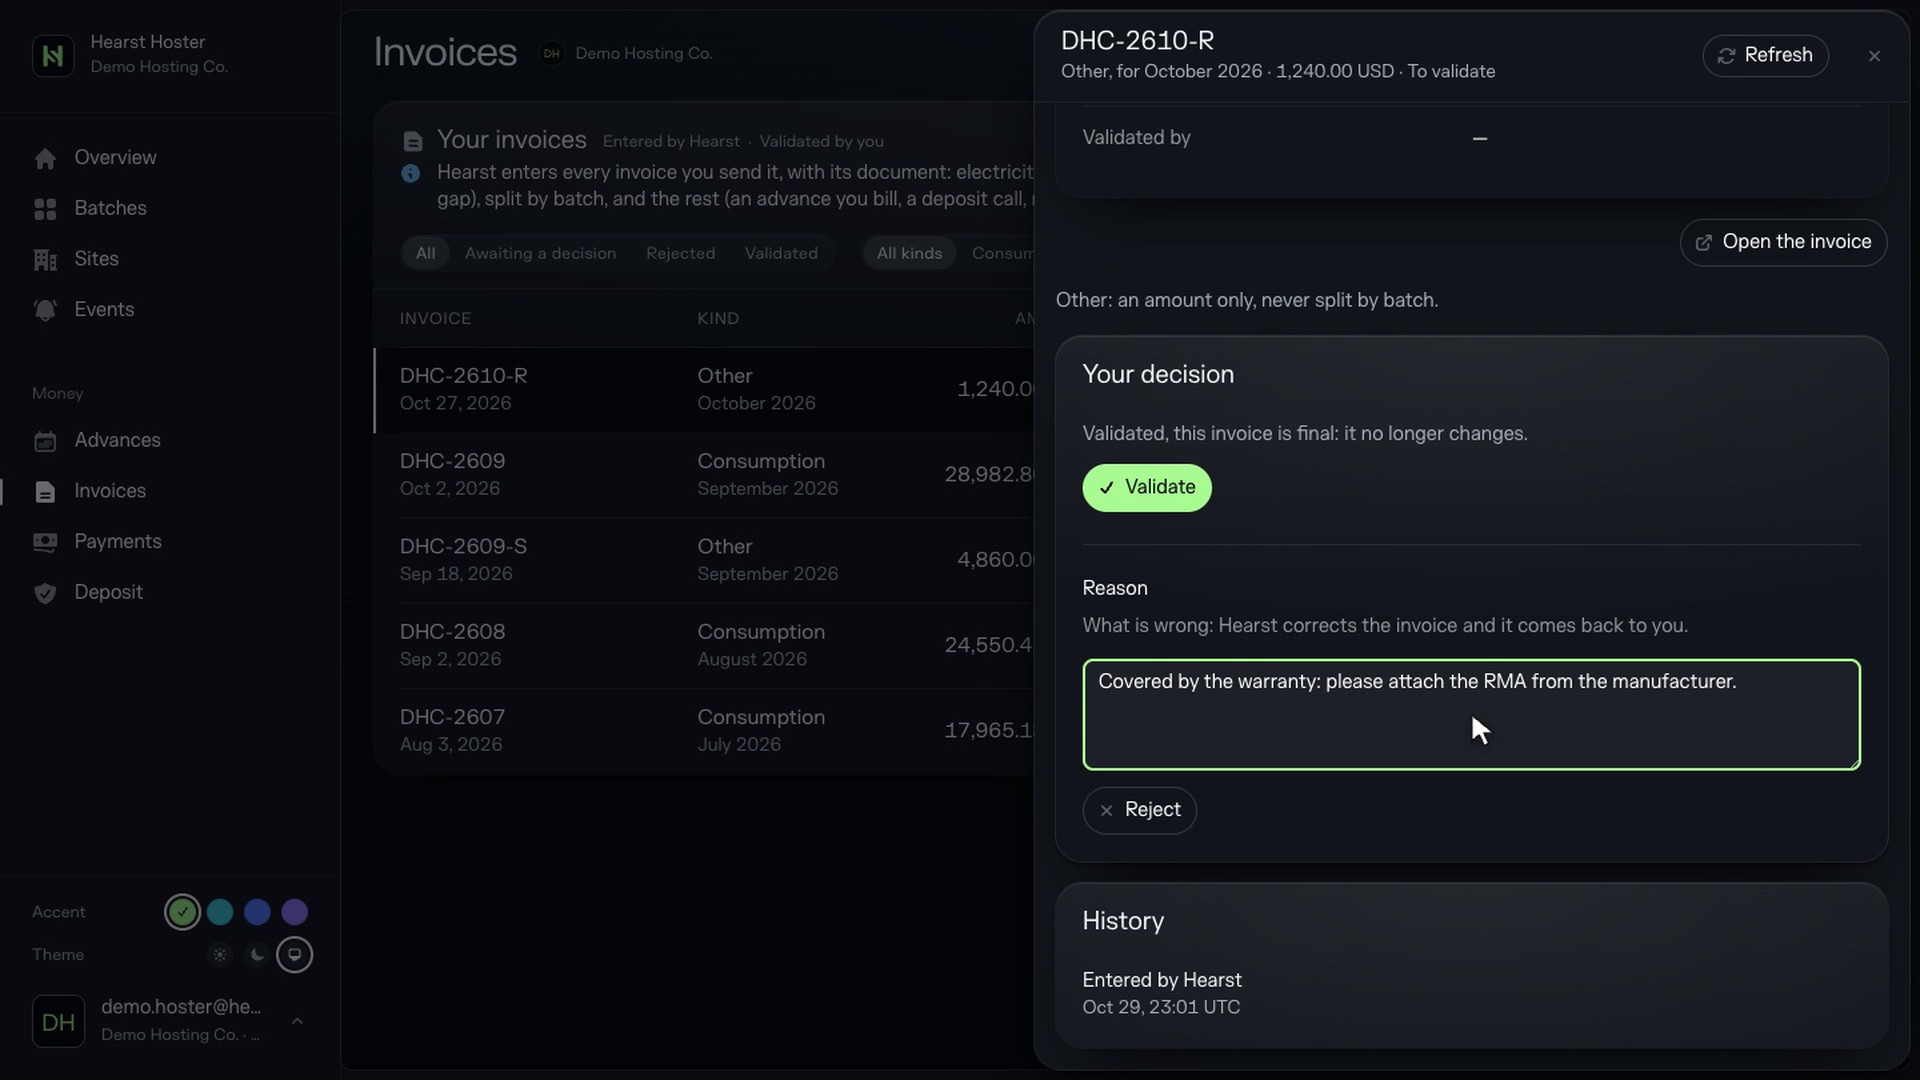Click the green Validate button
This screenshot has width=1920, height=1080.
[1147, 488]
